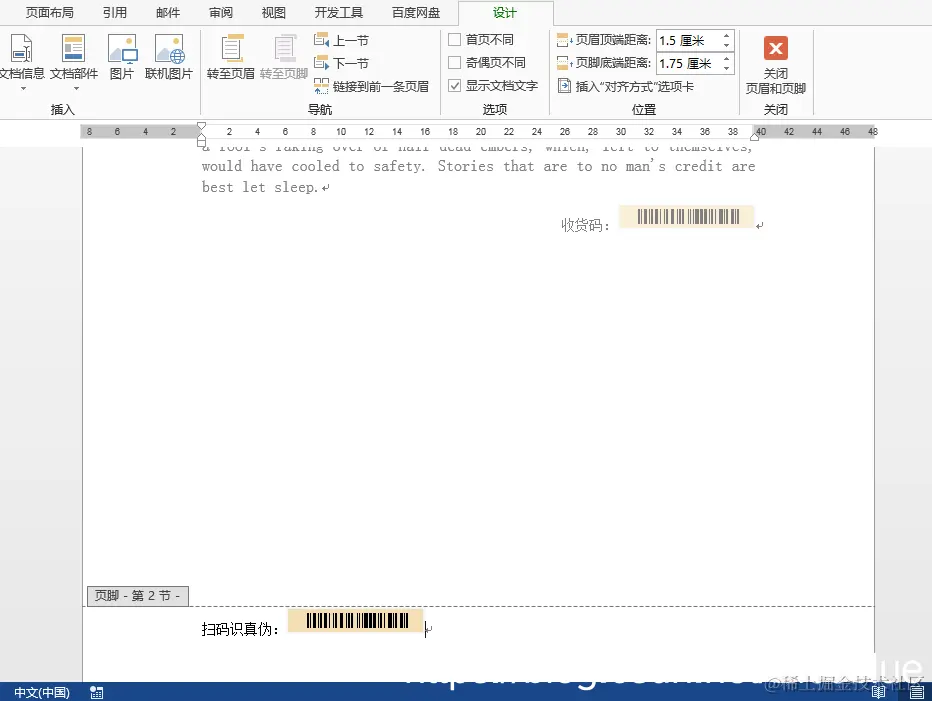The height and width of the screenshot is (701, 932).
Task: Expand 文档信息 dropdown arrow
Action: coord(23,89)
